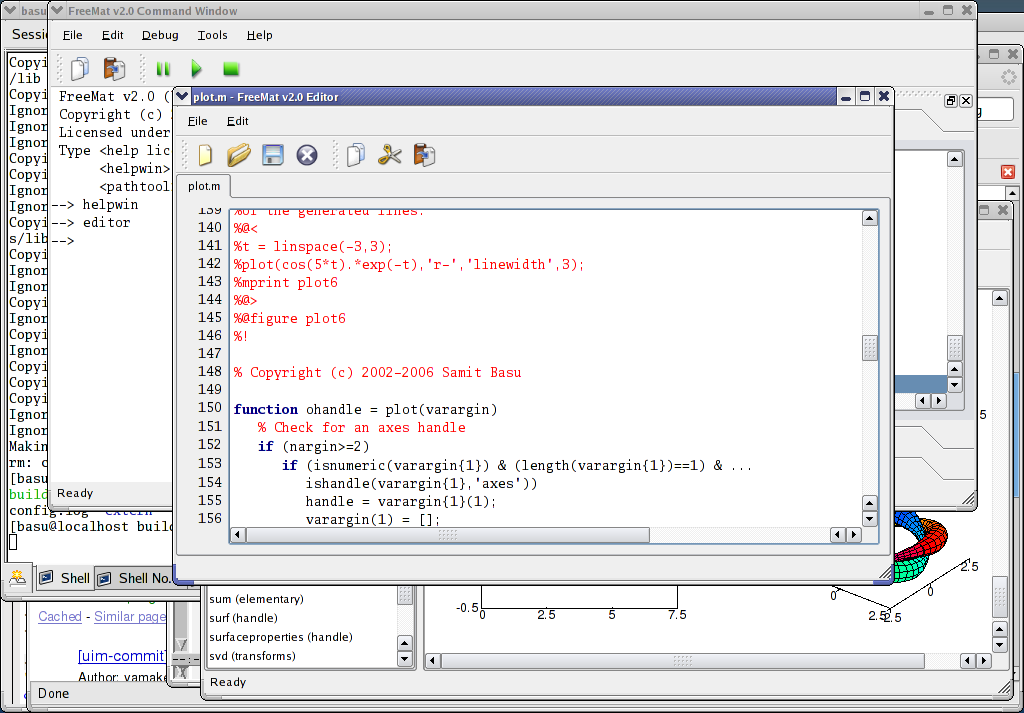
Task: Click the '--> editor' line in Command Window
Action: (x=91, y=222)
